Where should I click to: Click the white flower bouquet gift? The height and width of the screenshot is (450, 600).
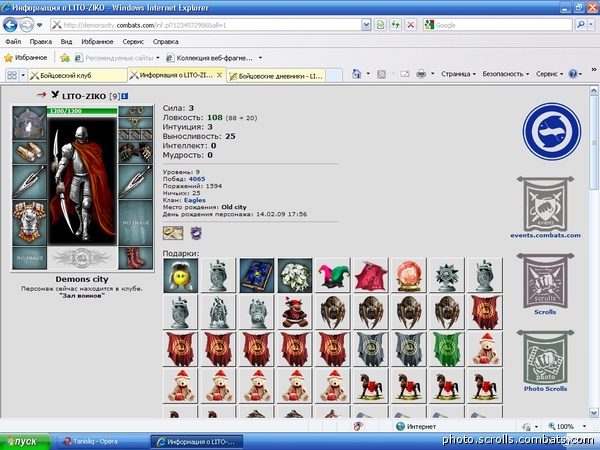[x=295, y=276]
